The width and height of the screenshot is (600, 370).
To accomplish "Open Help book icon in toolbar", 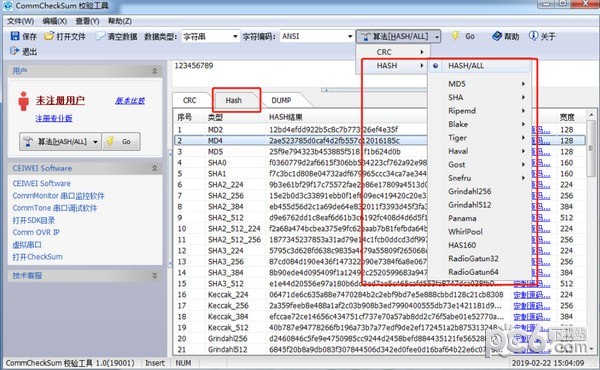I will coord(497,36).
